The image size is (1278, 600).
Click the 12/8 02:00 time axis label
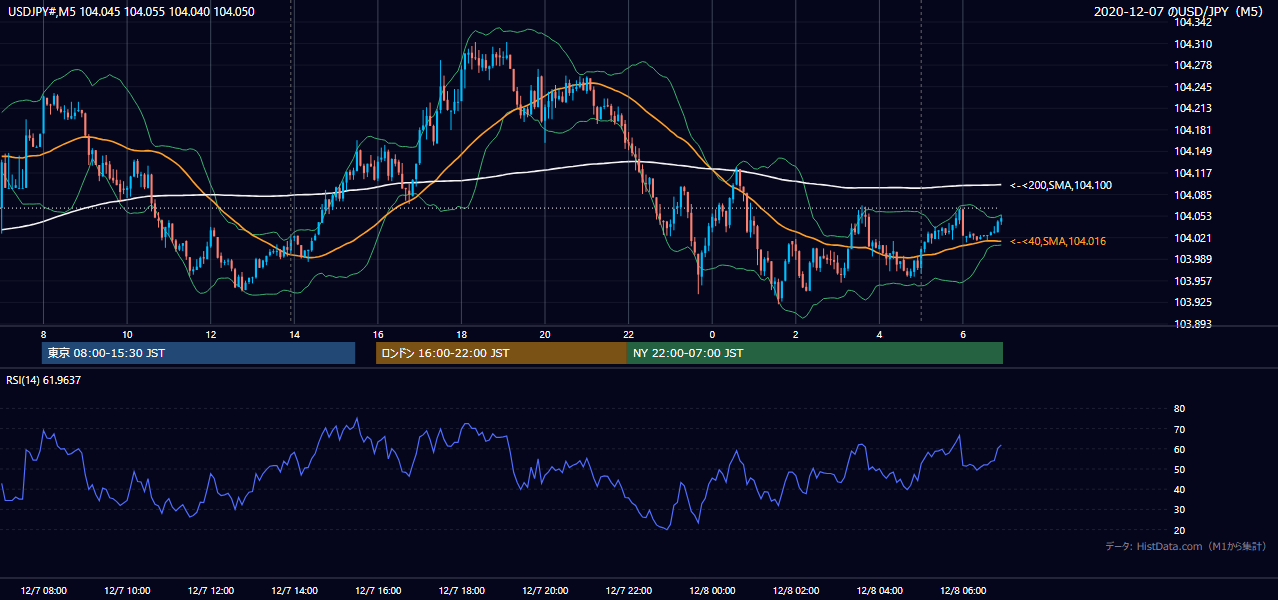tap(796, 591)
